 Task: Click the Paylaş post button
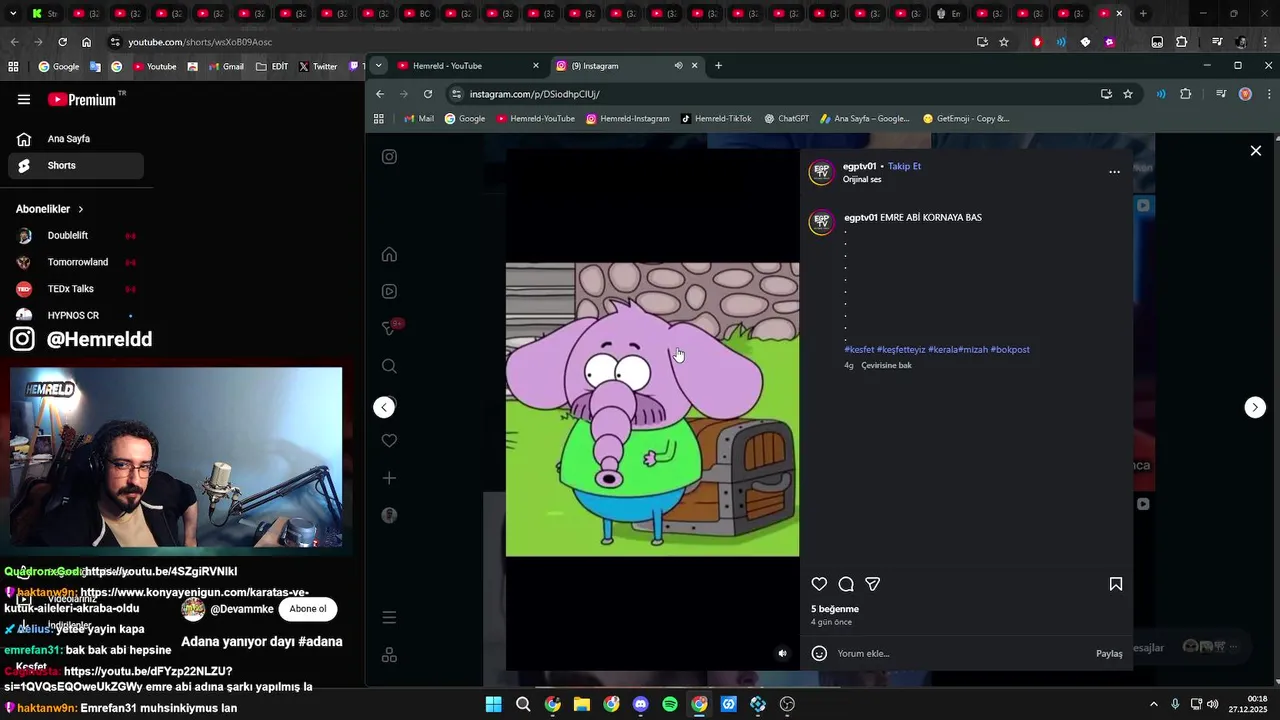[1109, 653]
